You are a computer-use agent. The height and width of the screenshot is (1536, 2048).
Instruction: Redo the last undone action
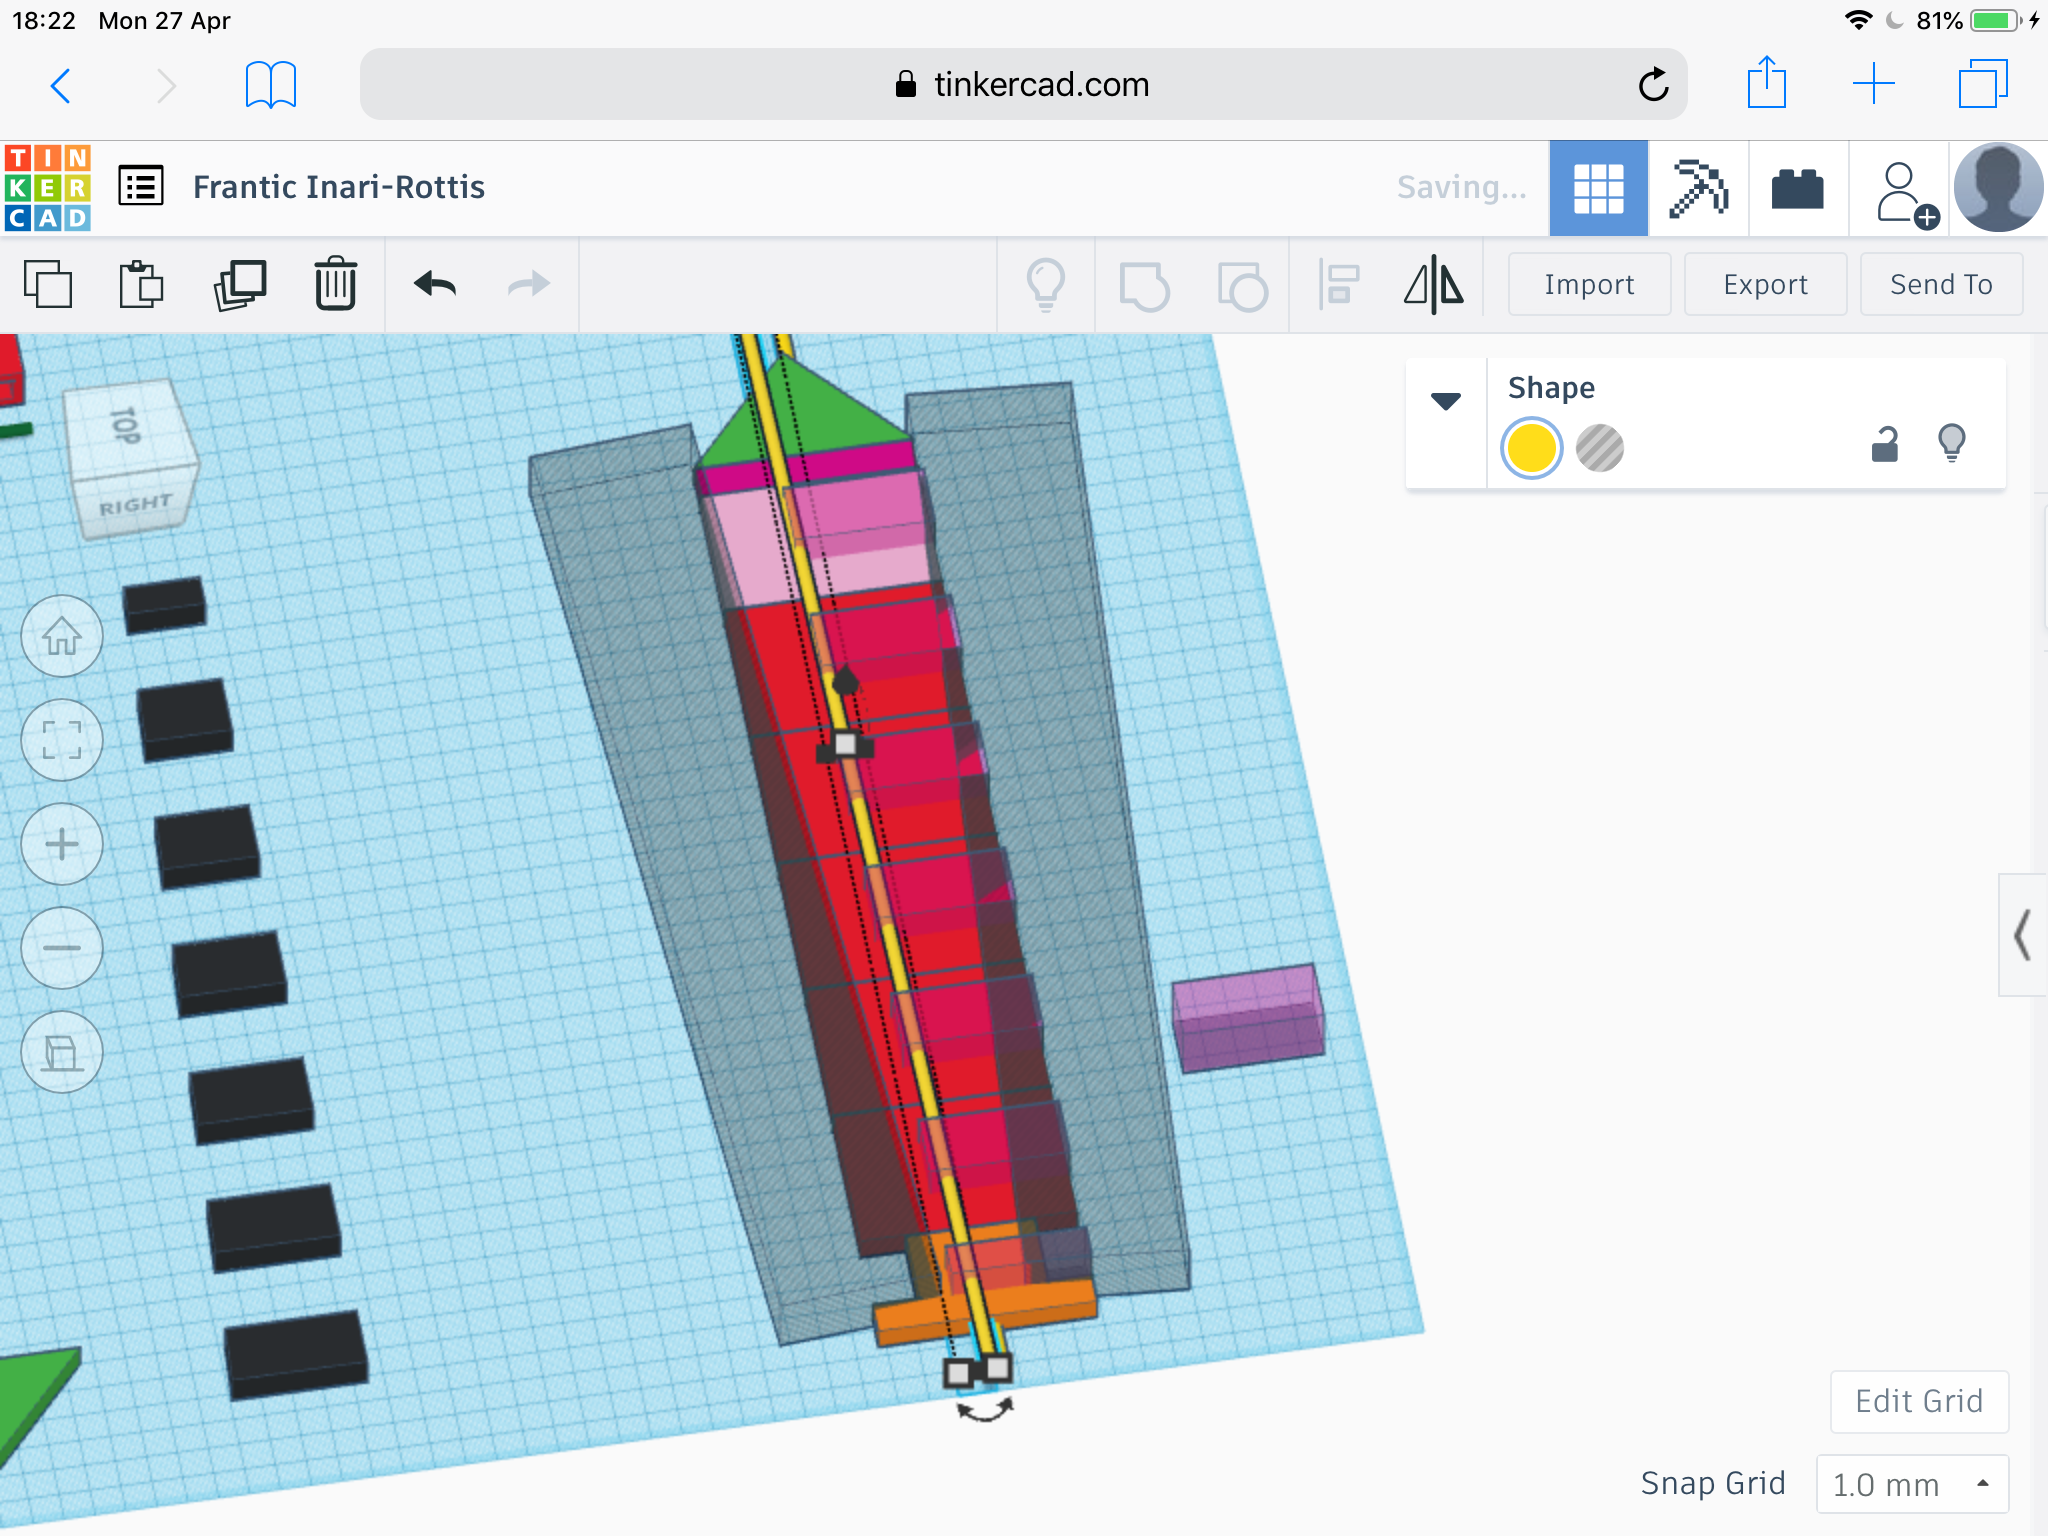(x=528, y=284)
